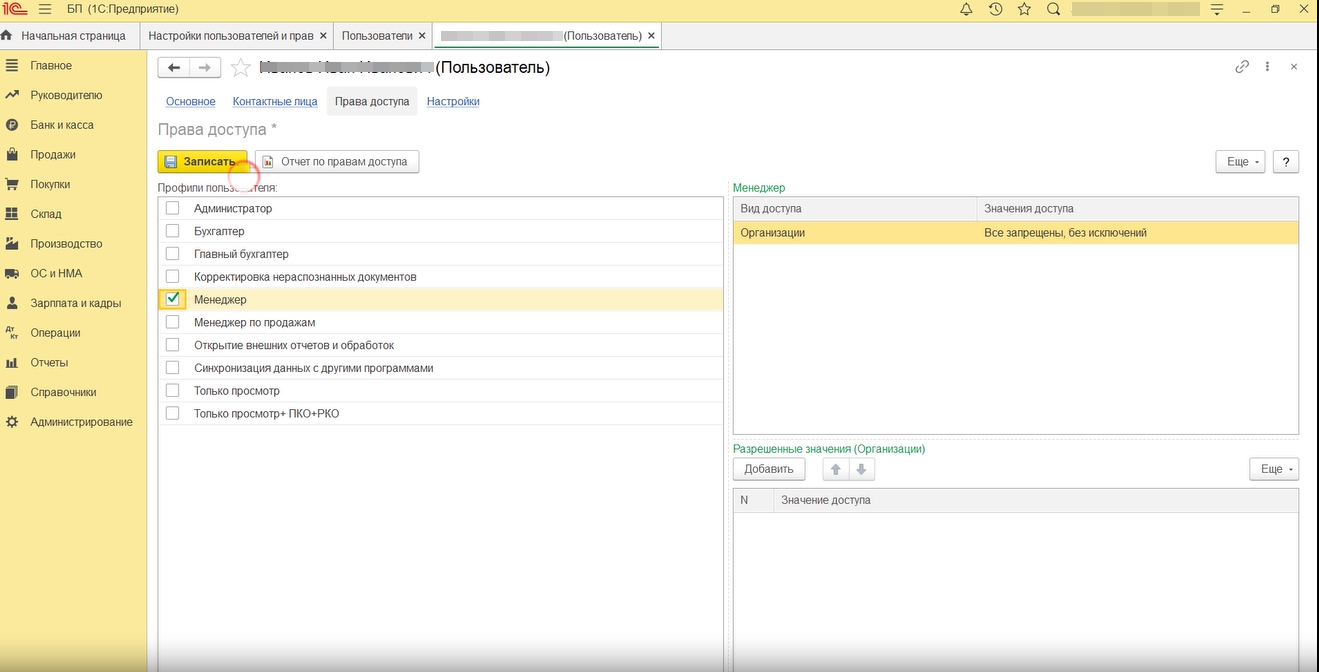This screenshot has height=672, width=1319.
Task: Open the three-dot form options menu
Action: [1267, 67]
